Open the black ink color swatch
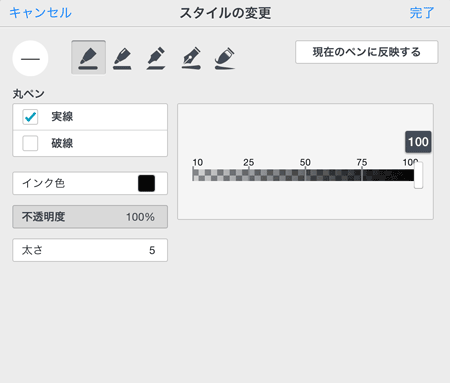450x383 pixels. tap(147, 183)
